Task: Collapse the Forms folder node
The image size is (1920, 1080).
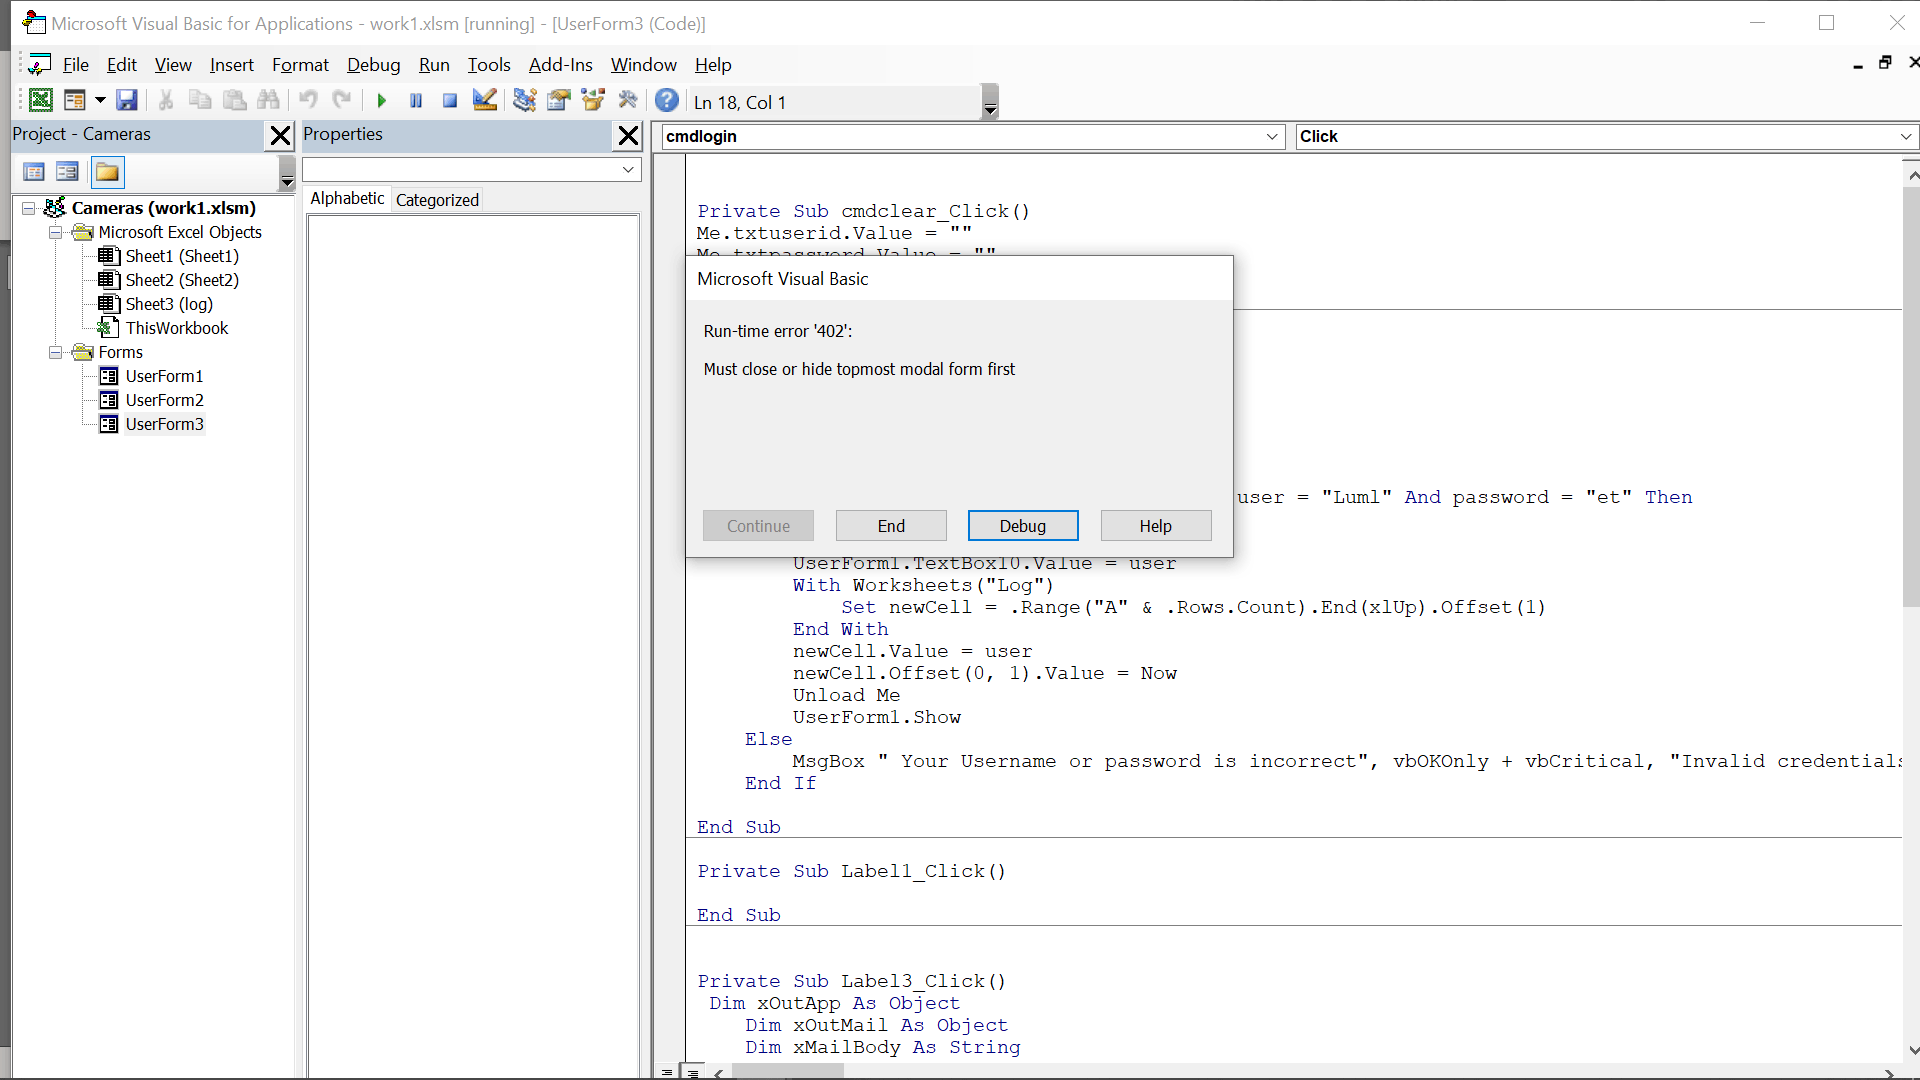Action: click(56, 352)
